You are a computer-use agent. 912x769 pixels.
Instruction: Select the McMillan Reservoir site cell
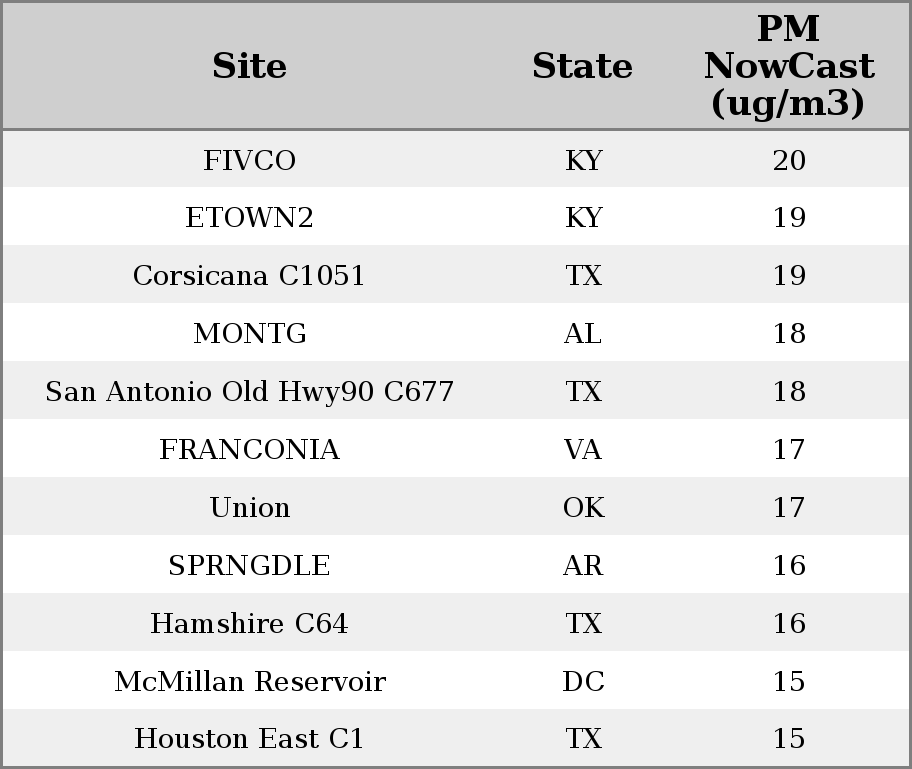(x=250, y=681)
